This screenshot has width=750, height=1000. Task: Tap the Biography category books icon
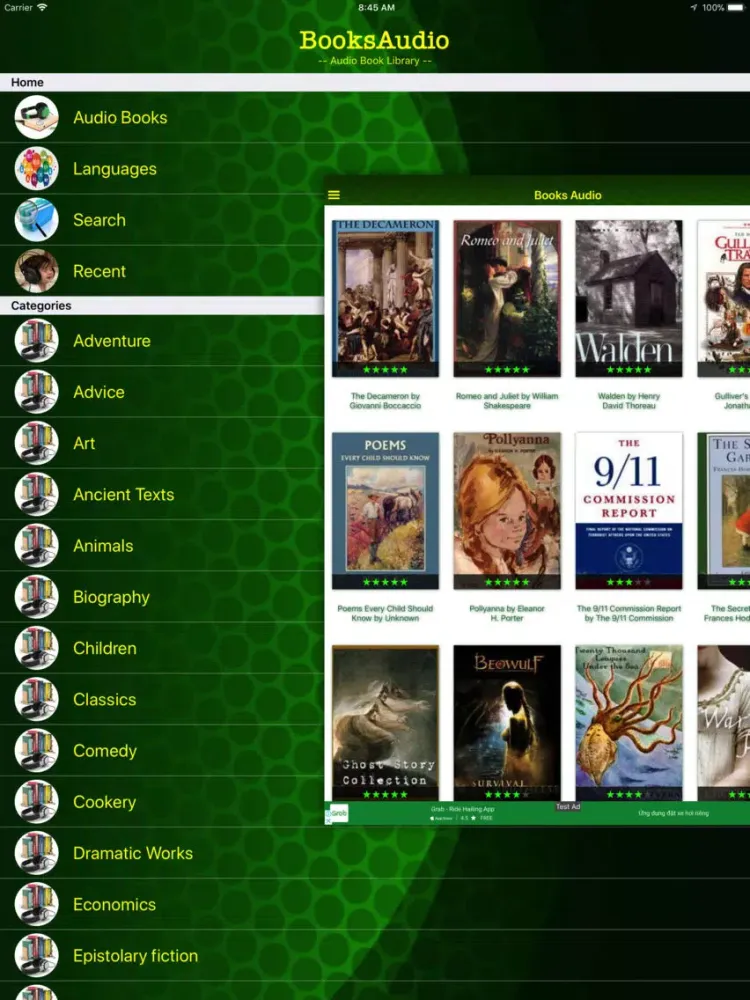[x=37, y=596]
